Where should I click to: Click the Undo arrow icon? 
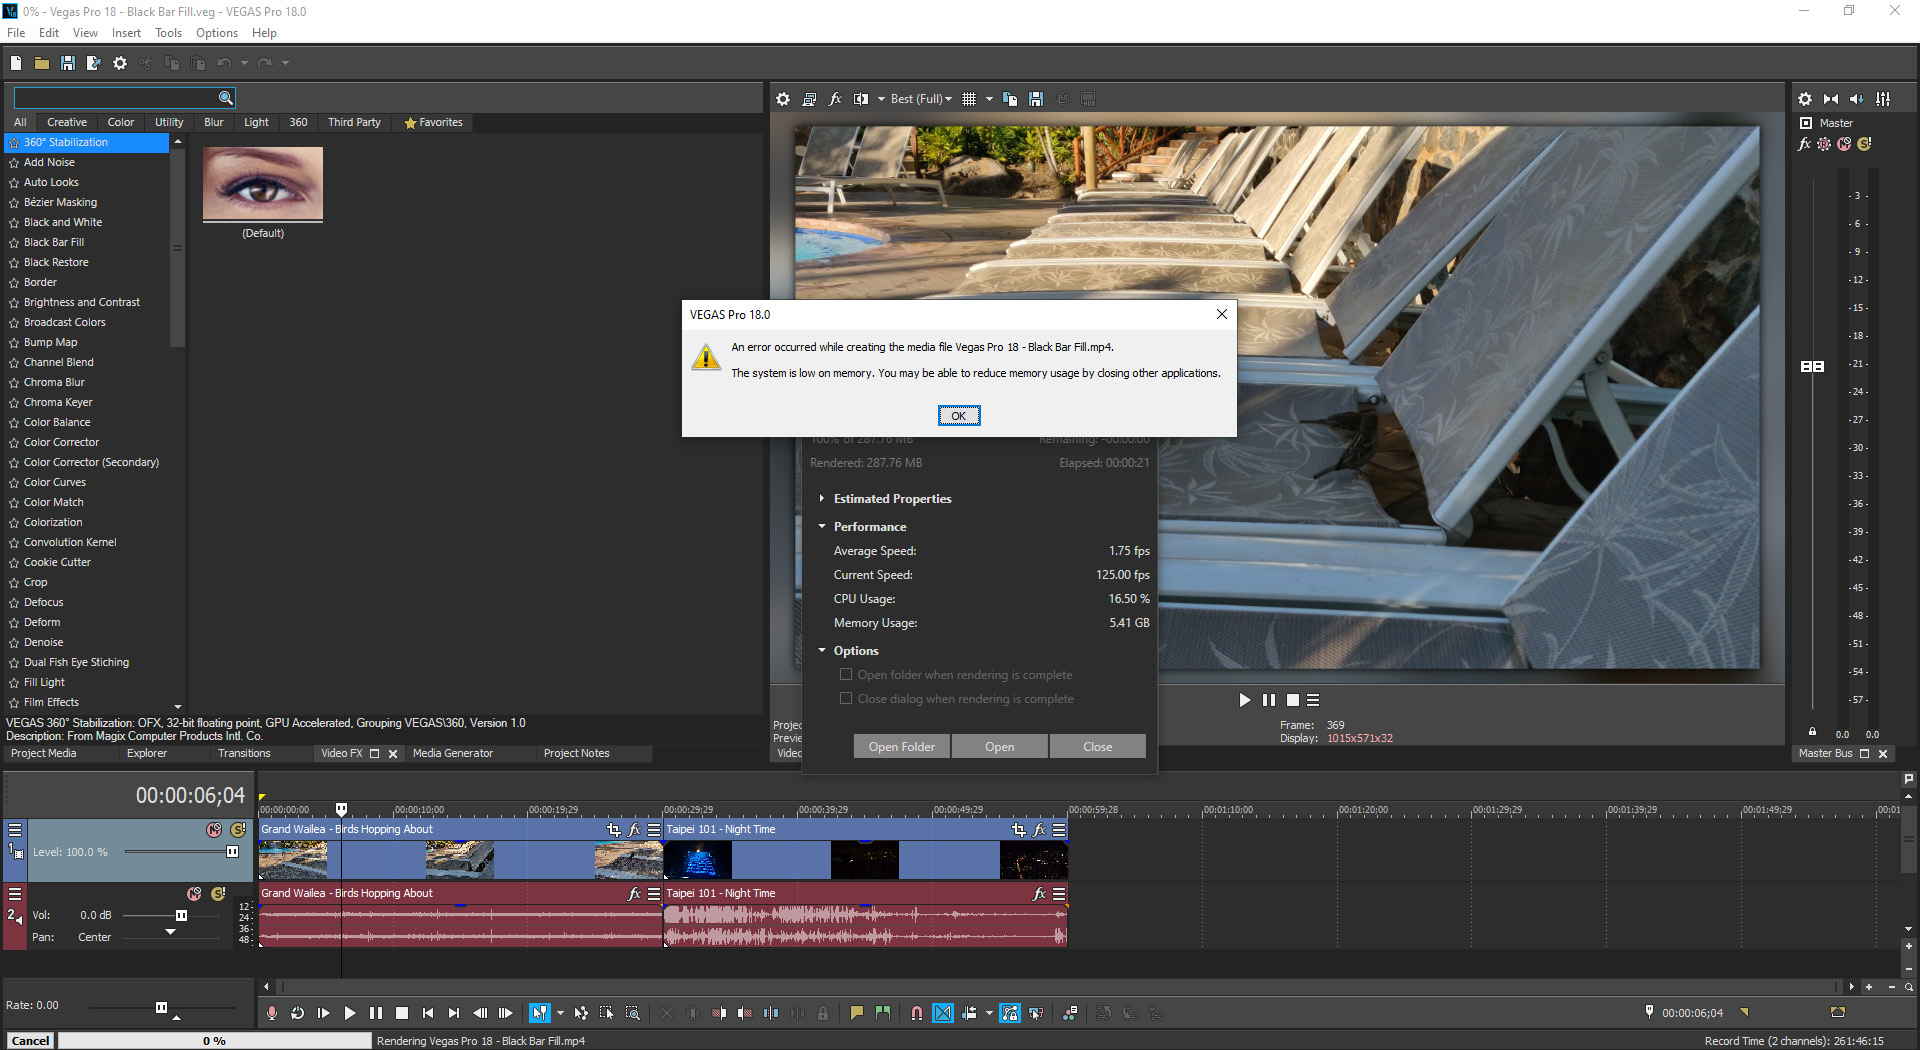coord(224,63)
